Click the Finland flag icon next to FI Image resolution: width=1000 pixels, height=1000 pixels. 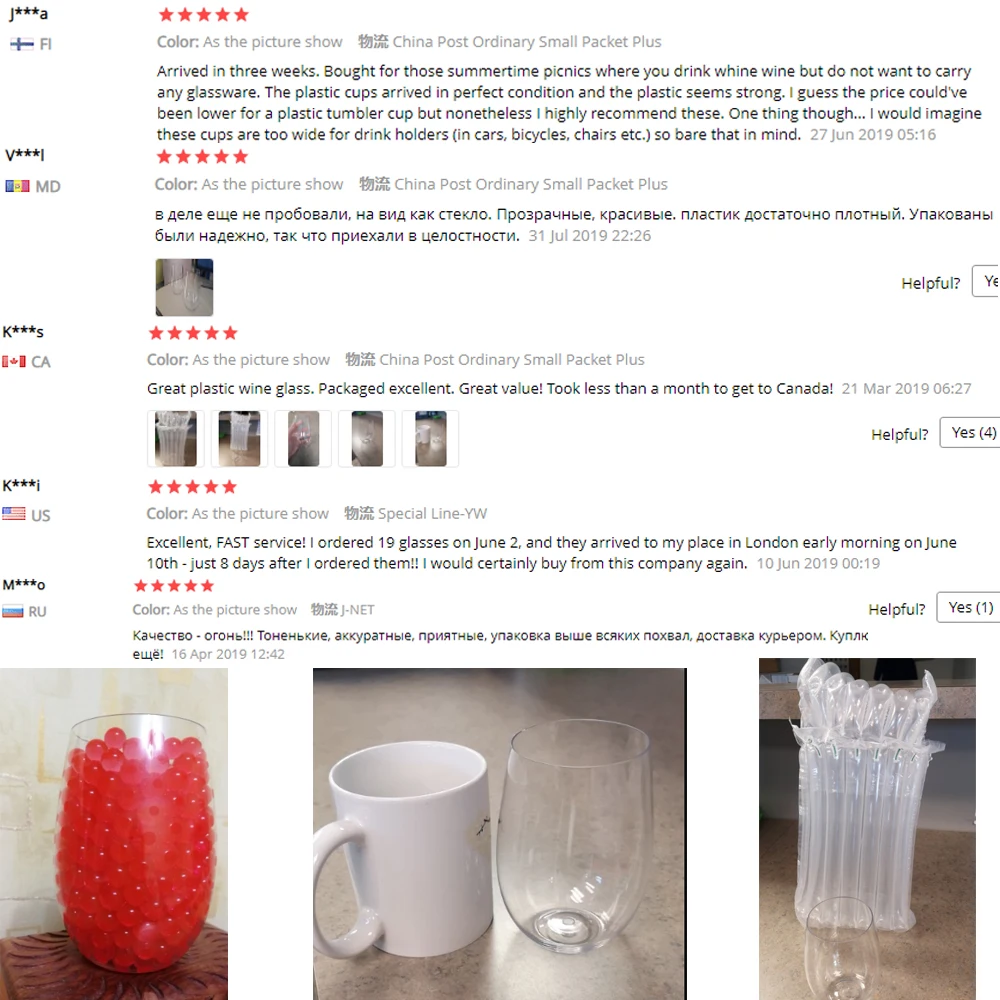[22, 44]
